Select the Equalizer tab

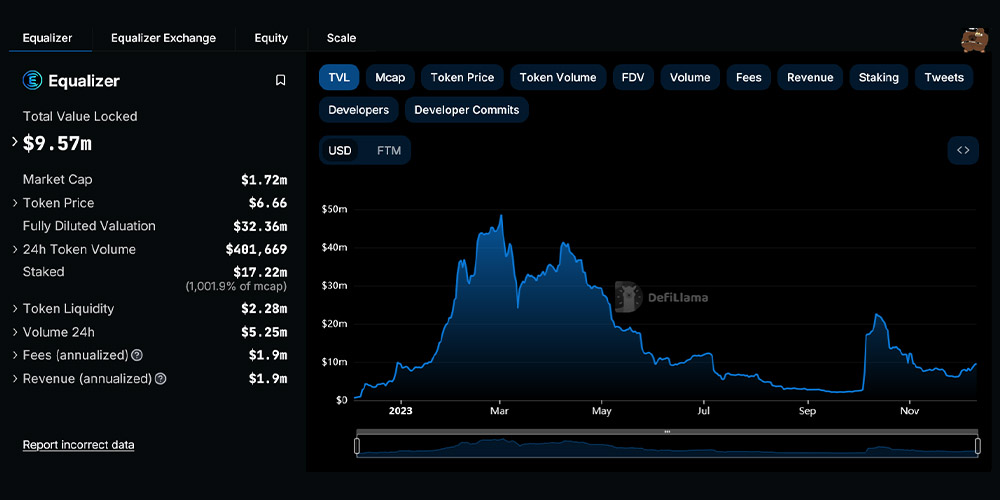[47, 38]
